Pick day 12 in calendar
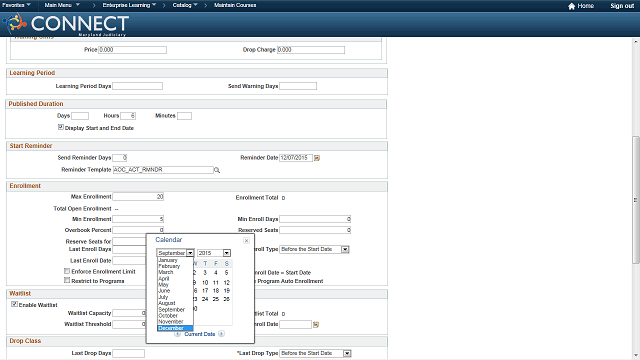 click(x=227, y=282)
